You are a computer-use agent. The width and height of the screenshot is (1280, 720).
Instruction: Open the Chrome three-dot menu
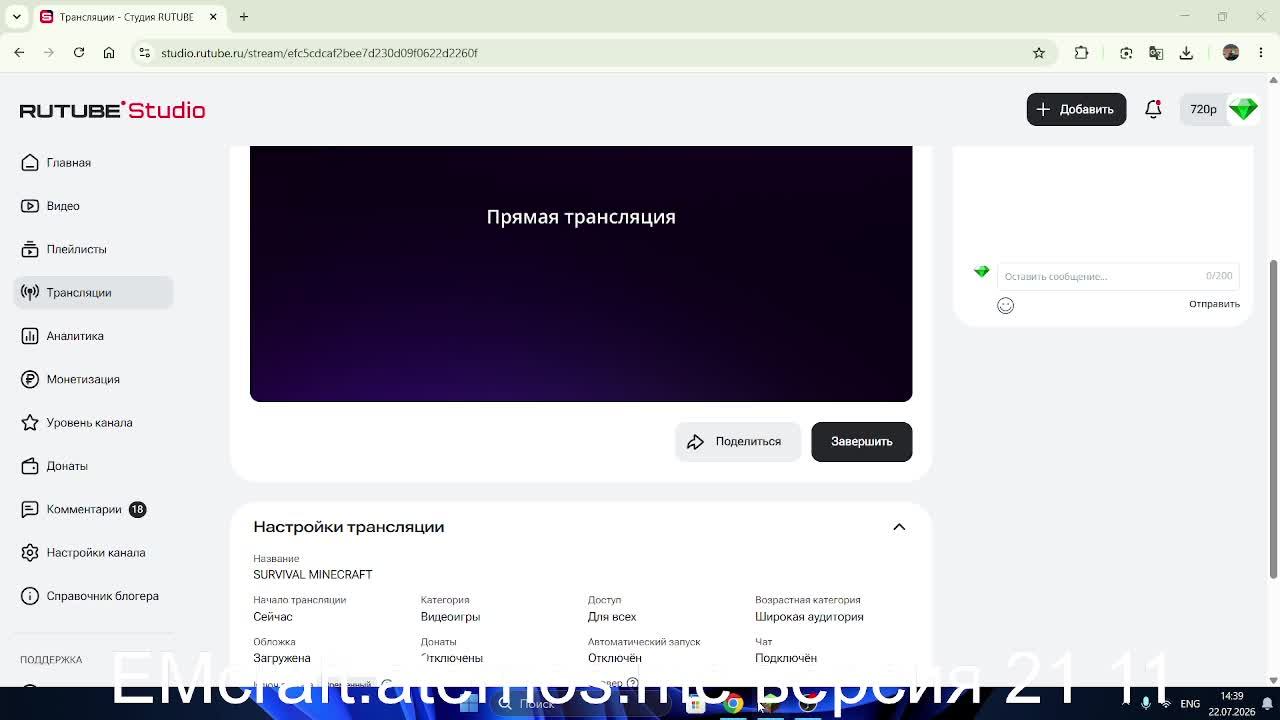coord(1261,53)
